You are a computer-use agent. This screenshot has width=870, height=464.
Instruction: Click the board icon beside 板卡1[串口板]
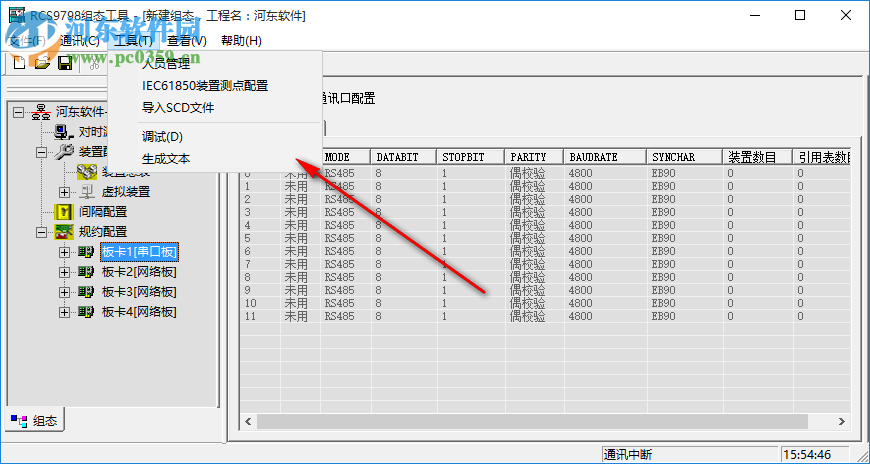[x=86, y=252]
